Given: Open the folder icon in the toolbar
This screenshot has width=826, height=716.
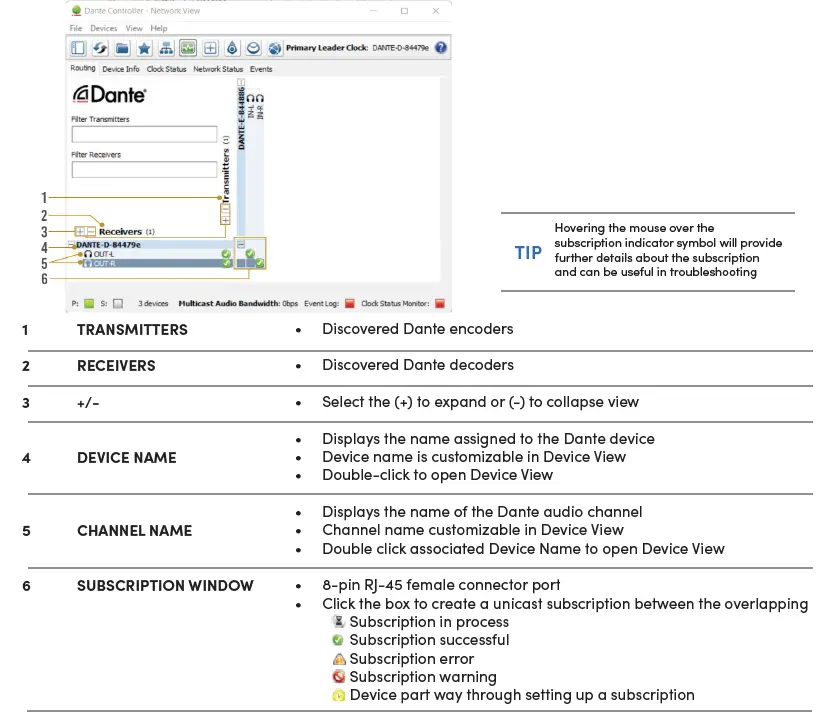Looking at the screenshot, I should (122, 48).
